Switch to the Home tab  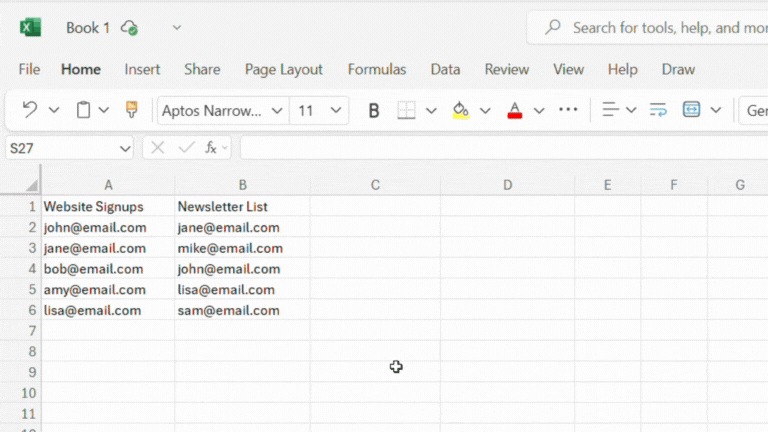click(x=81, y=70)
